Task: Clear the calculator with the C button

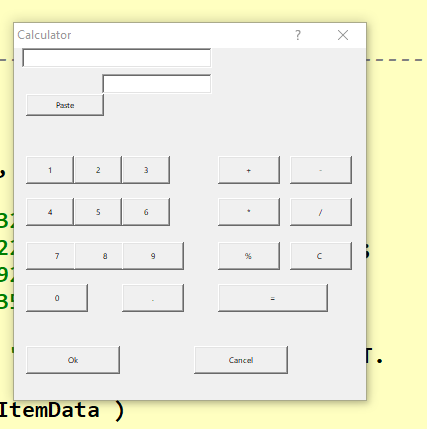Action: point(321,256)
